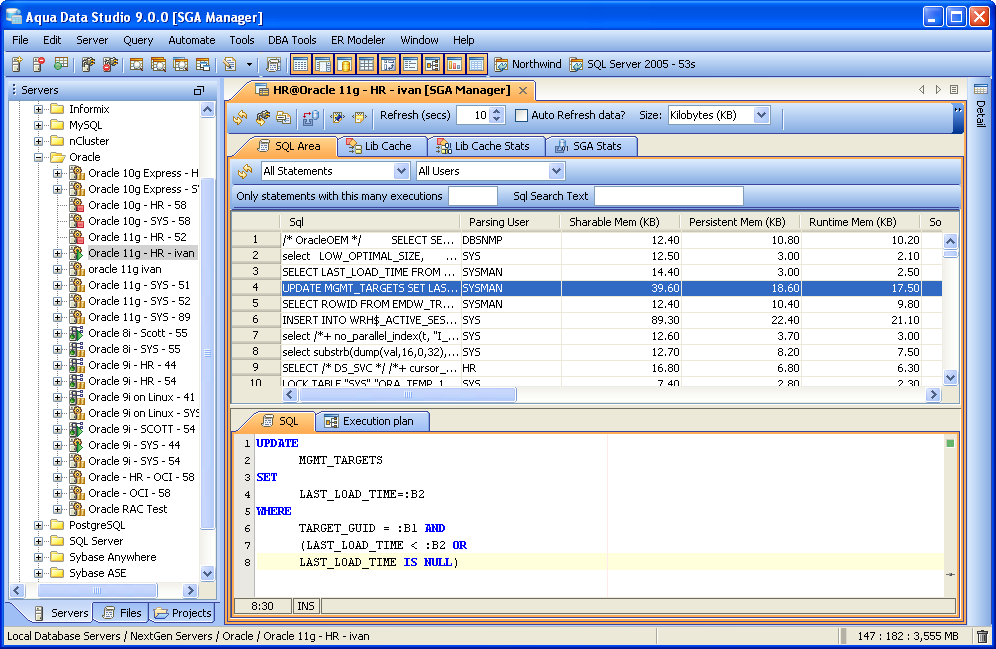Click the trash can icon in status bar
Viewport: 996px width, 649px height.
click(x=982, y=636)
